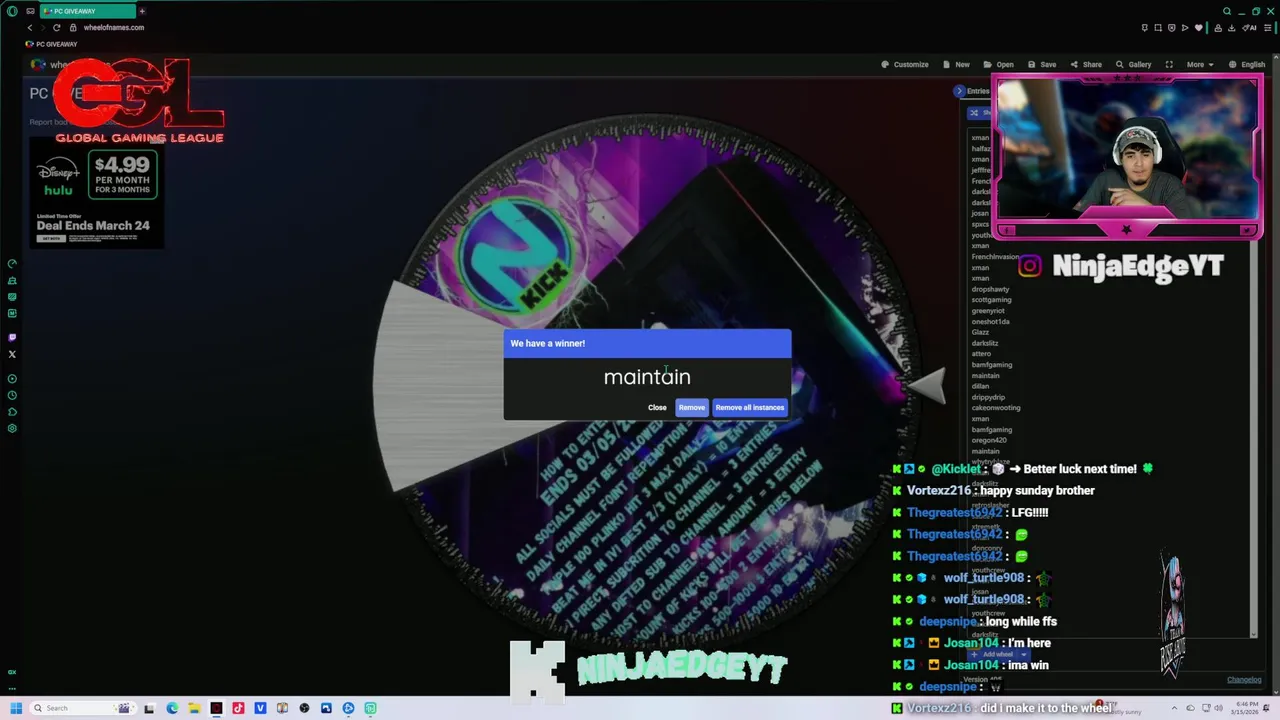Image resolution: width=1280 pixels, height=720 pixels.
Task: Open the browser snapshot tool
Action: click(1158, 27)
